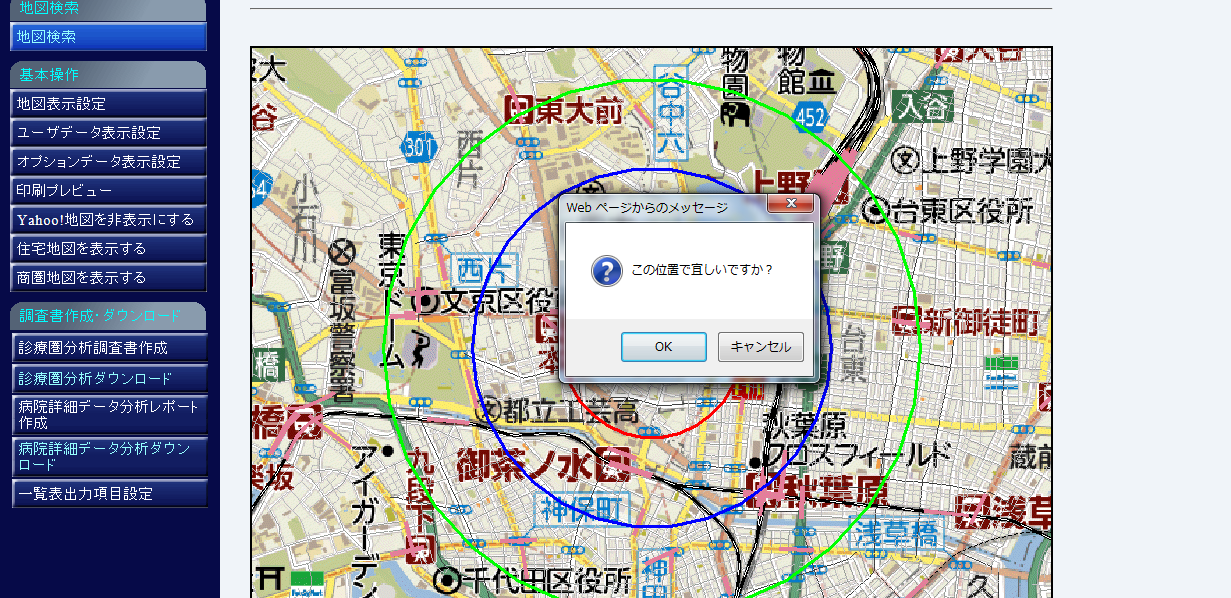Click the station icon left of red 浅草 label
Screen dimensions: 1231x598
[971, 511]
